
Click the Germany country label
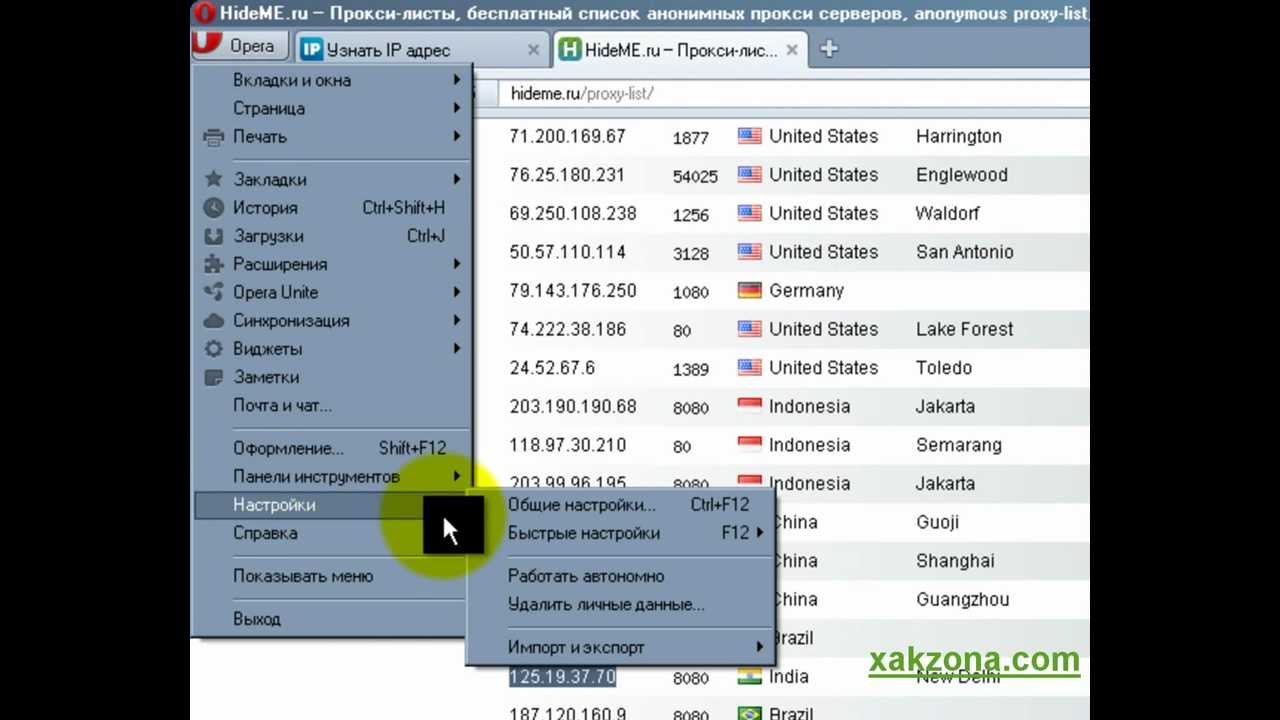806,291
